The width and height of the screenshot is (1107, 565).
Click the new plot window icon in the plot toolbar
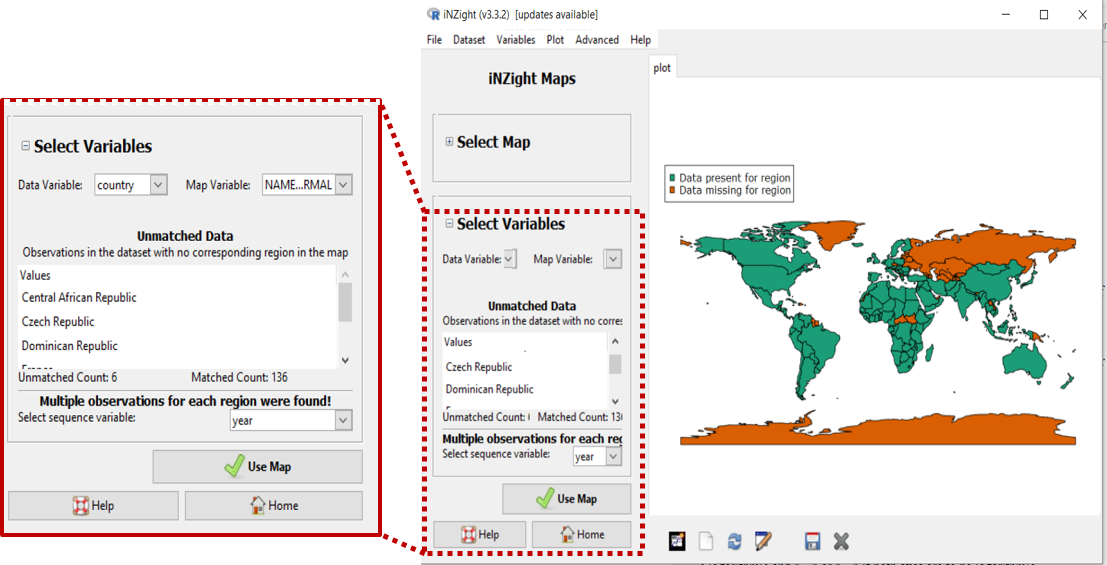tap(677, 542)
